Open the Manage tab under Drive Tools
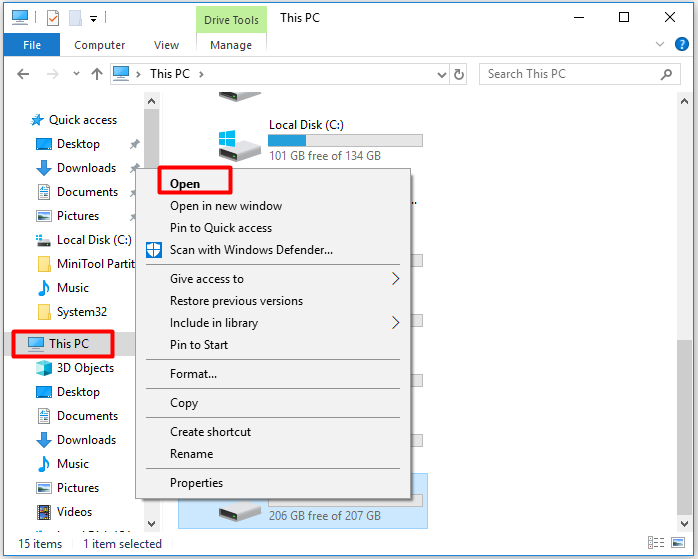The height and width of the screenshot is (559, 698). point(231,45)
